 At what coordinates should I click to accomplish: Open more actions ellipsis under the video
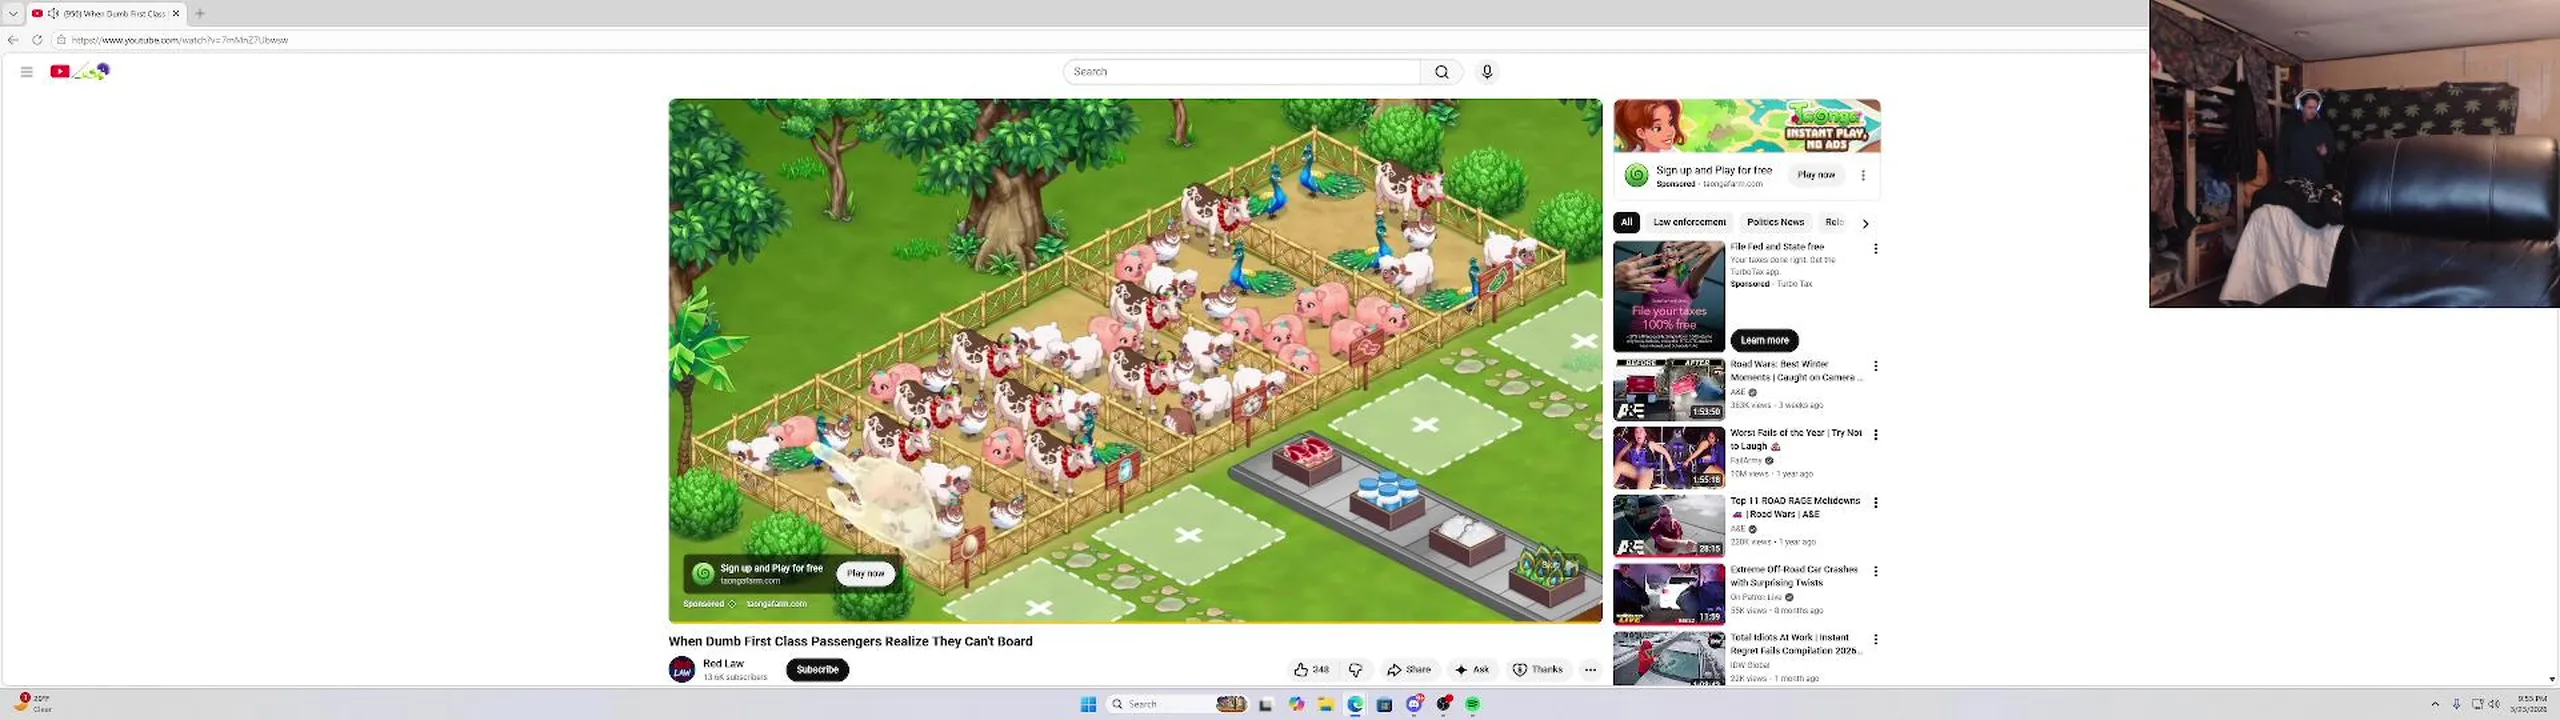click(x=1590, y=670)
